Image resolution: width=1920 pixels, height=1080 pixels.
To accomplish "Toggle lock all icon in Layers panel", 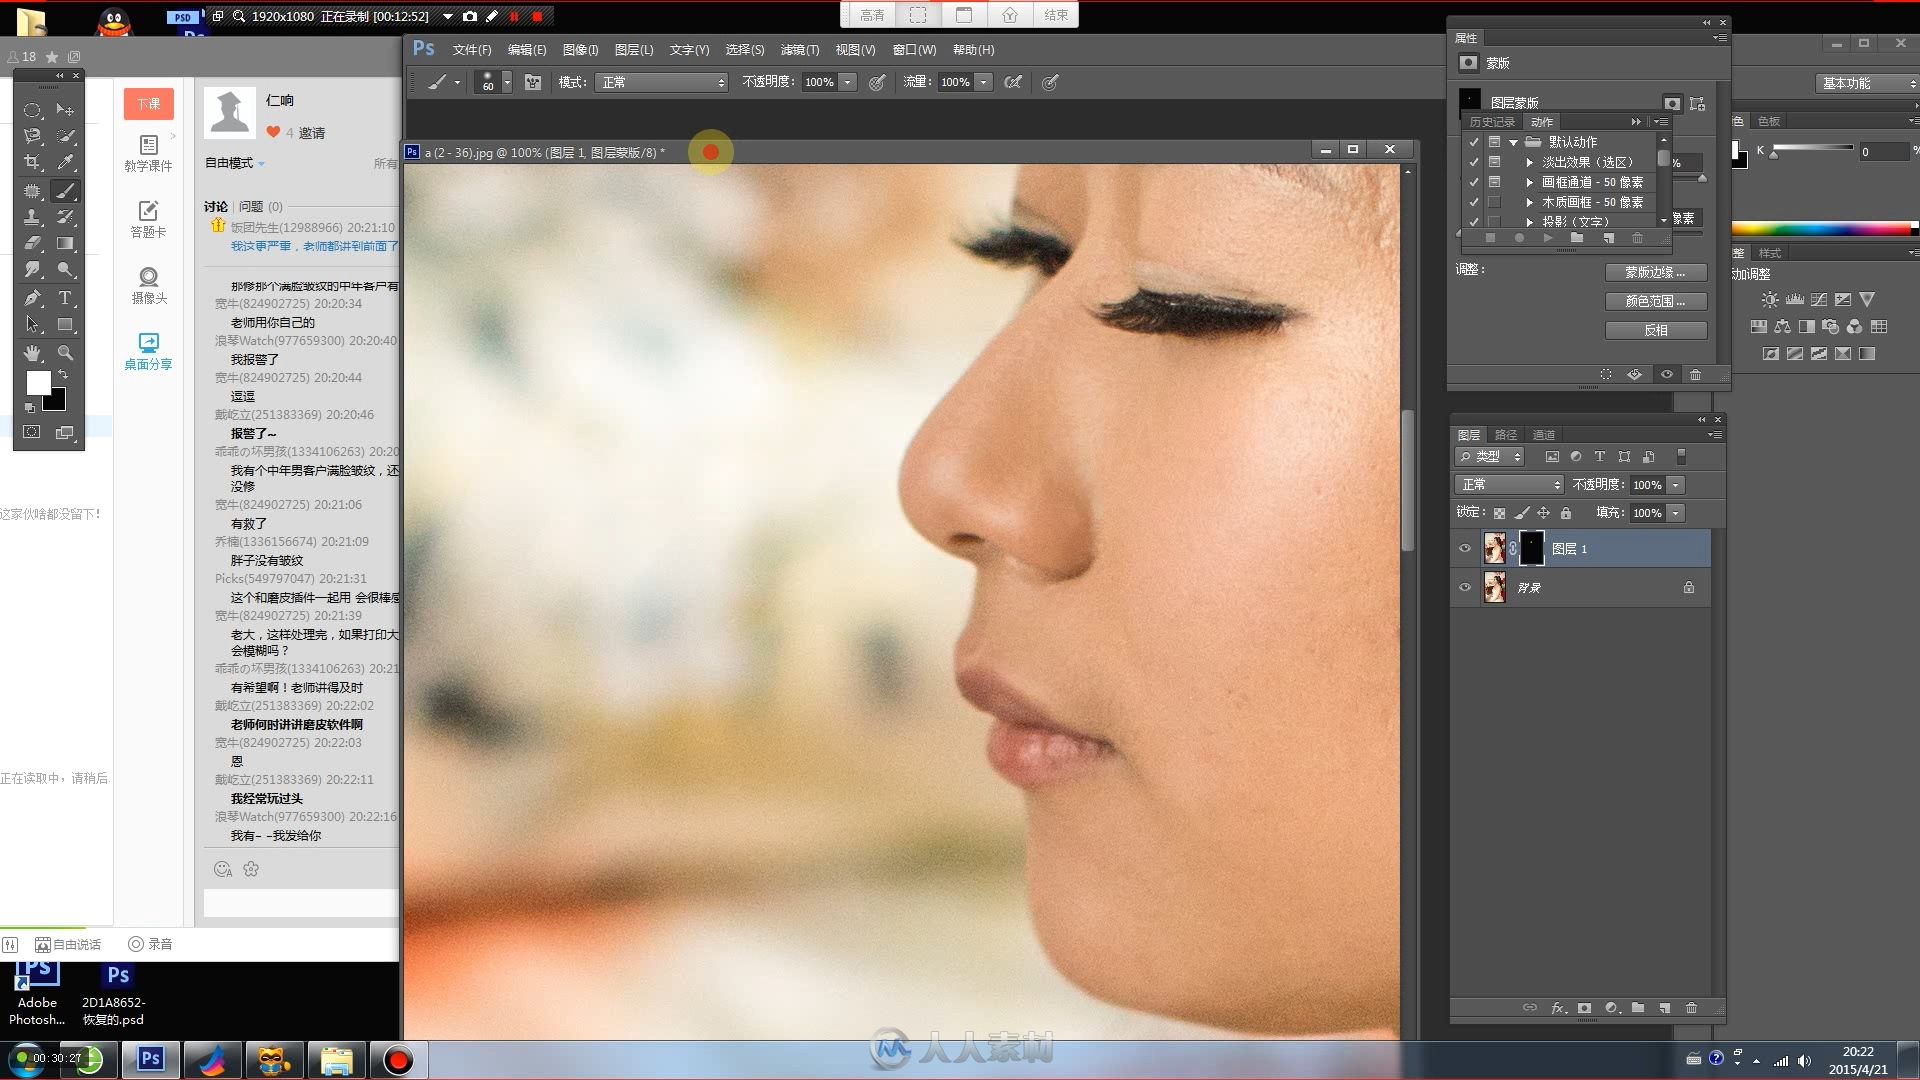I will click(x=1566, y=513).
